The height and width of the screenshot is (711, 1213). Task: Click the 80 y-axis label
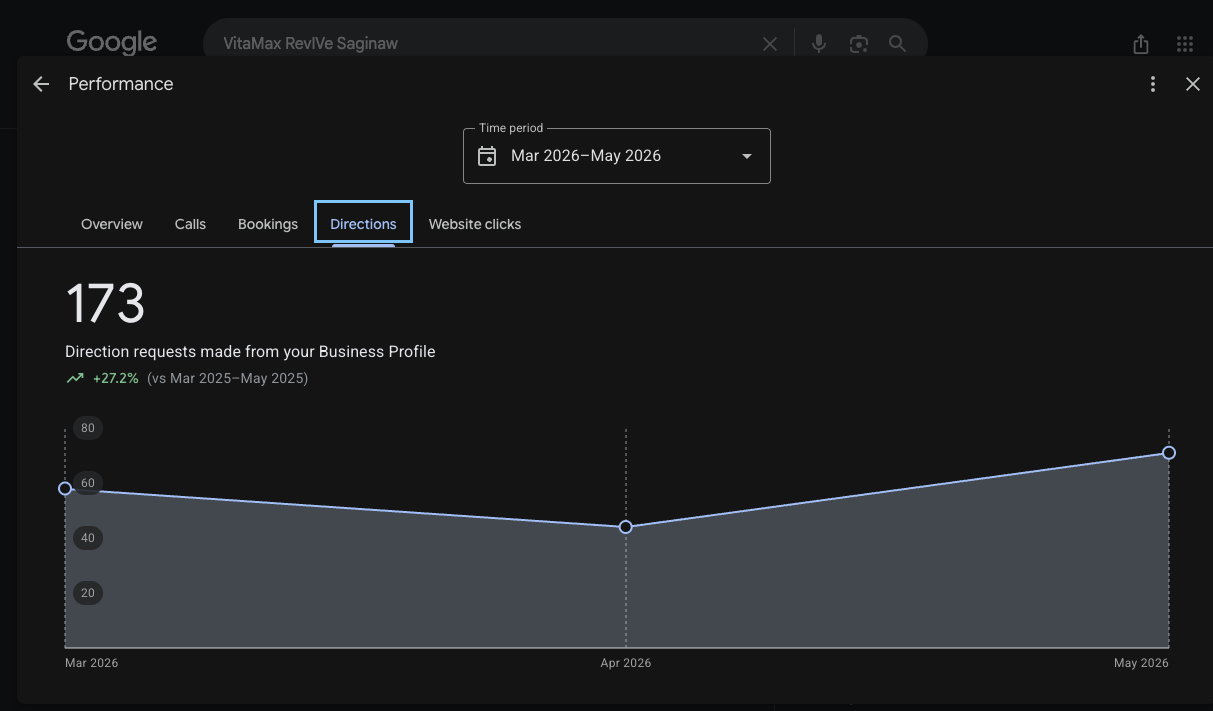tap(88, 428)
